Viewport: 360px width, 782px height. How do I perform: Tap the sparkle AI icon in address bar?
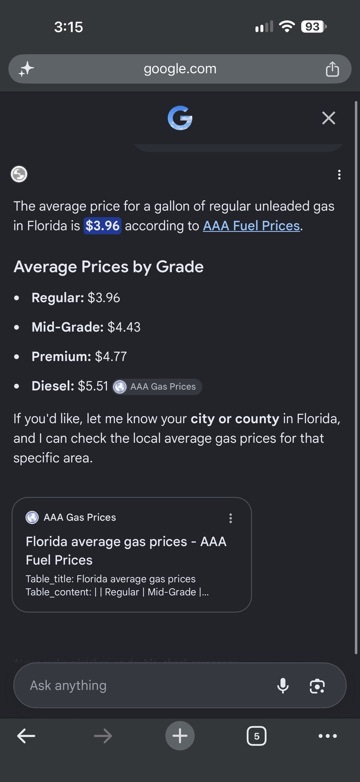click(x=26, y=69)
